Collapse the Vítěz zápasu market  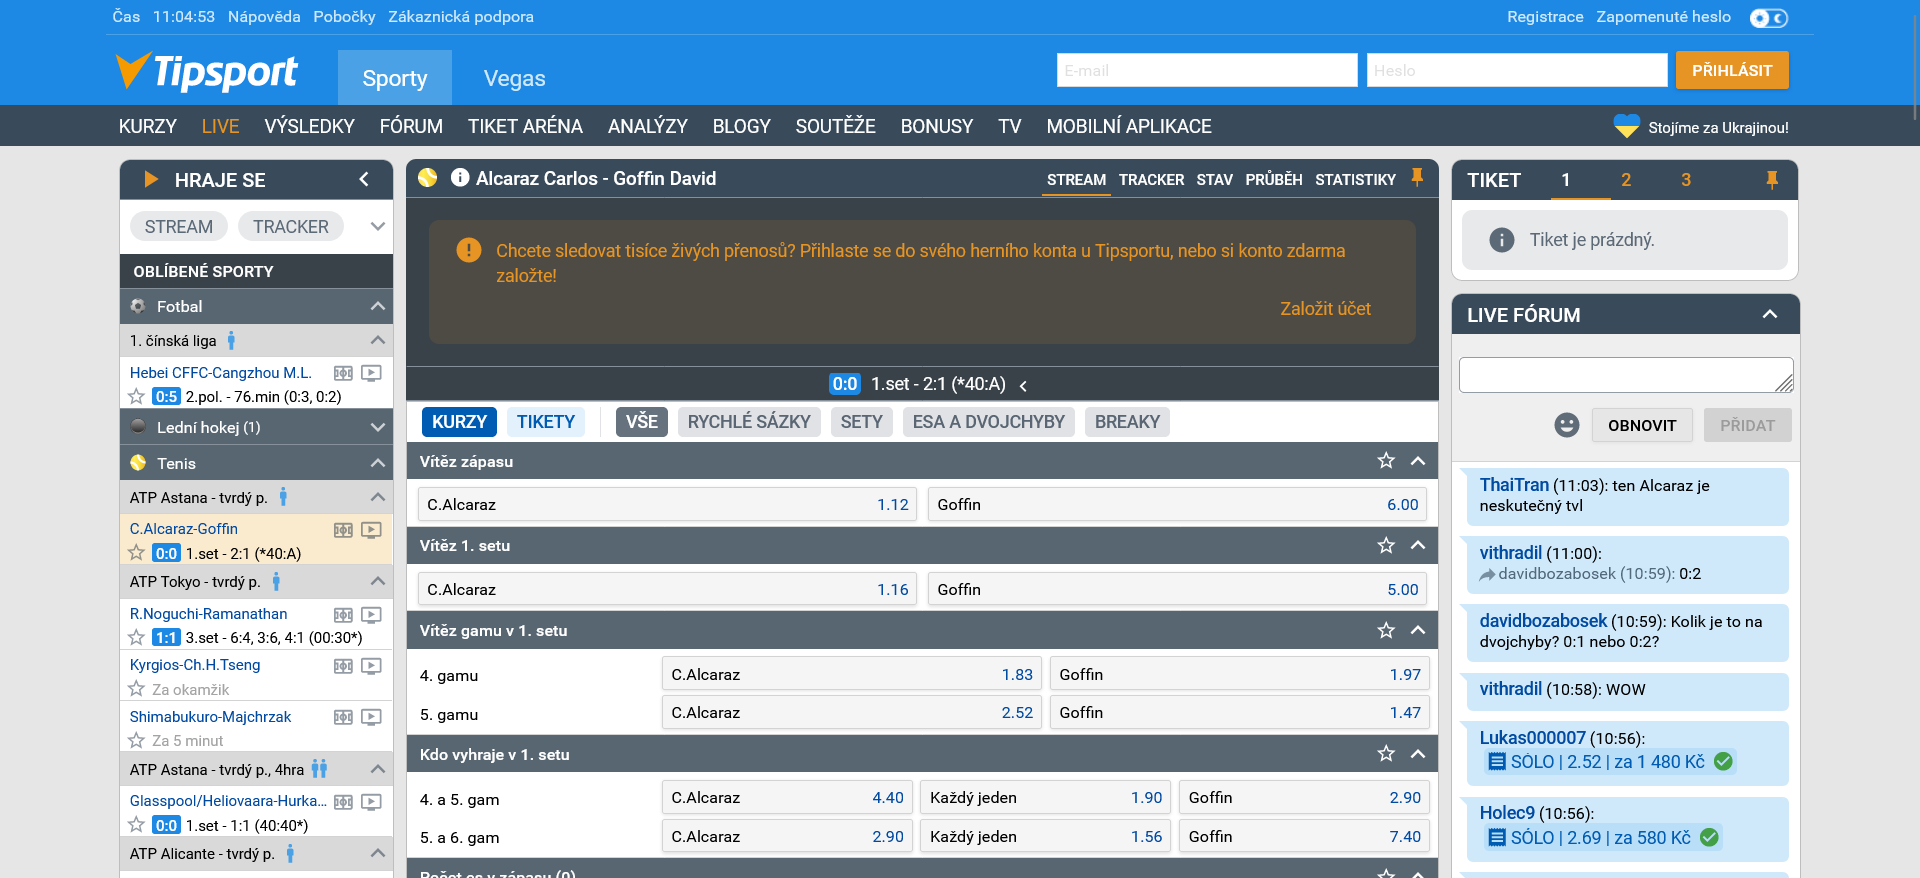(1418, 461)
